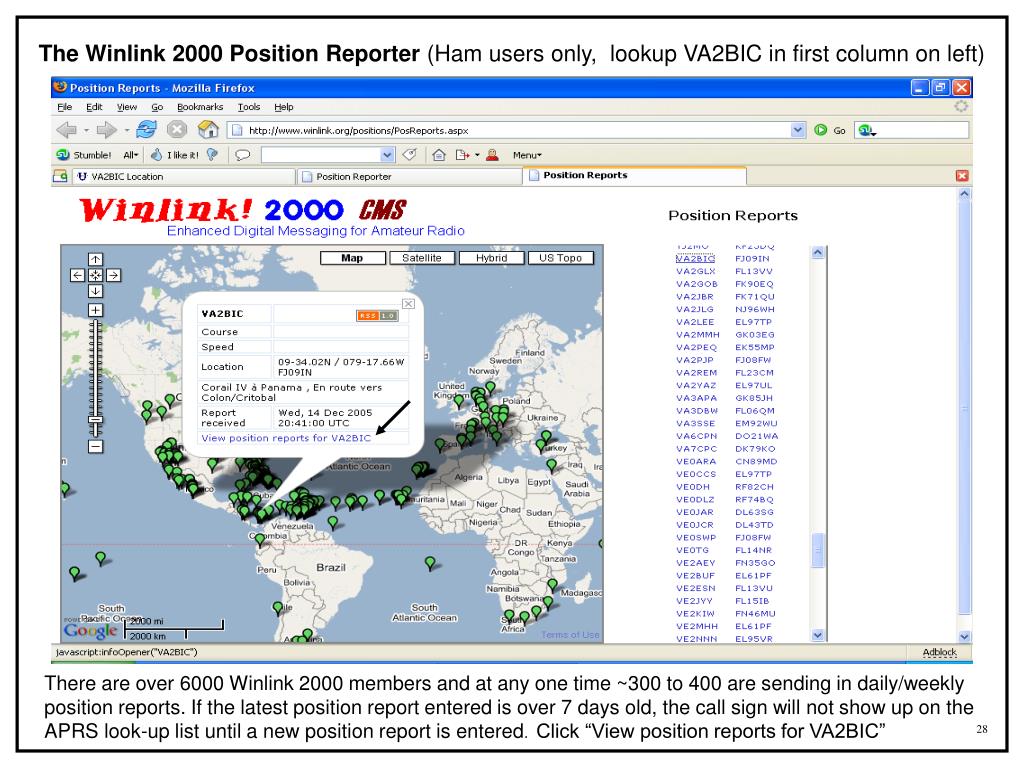The width and height of the screenshot is (1024, 768).
Task: Click the URL address field
Action: tap(509, 130)
